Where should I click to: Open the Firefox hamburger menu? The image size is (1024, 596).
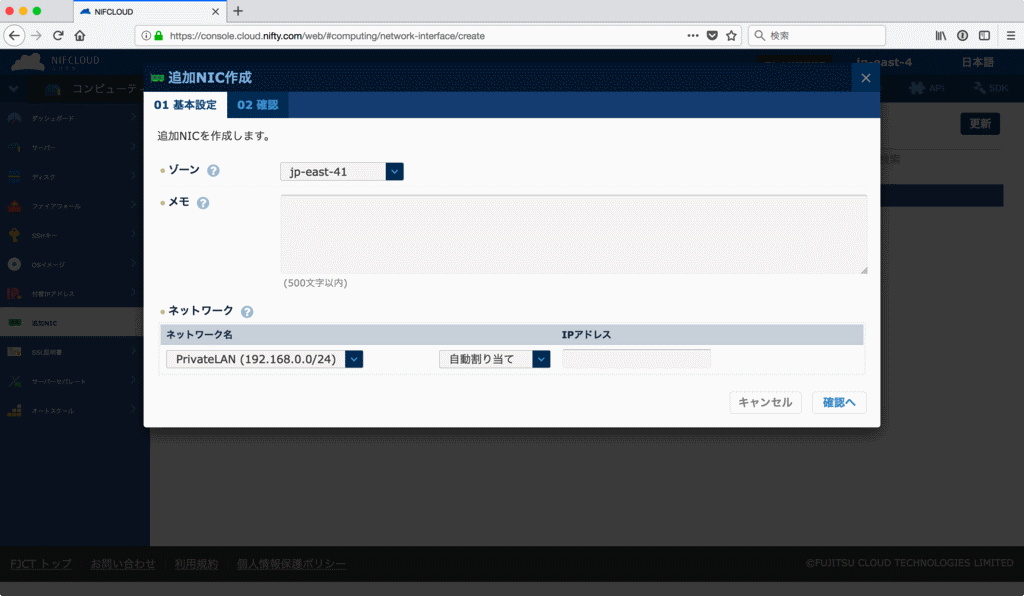coord(1010,36)
